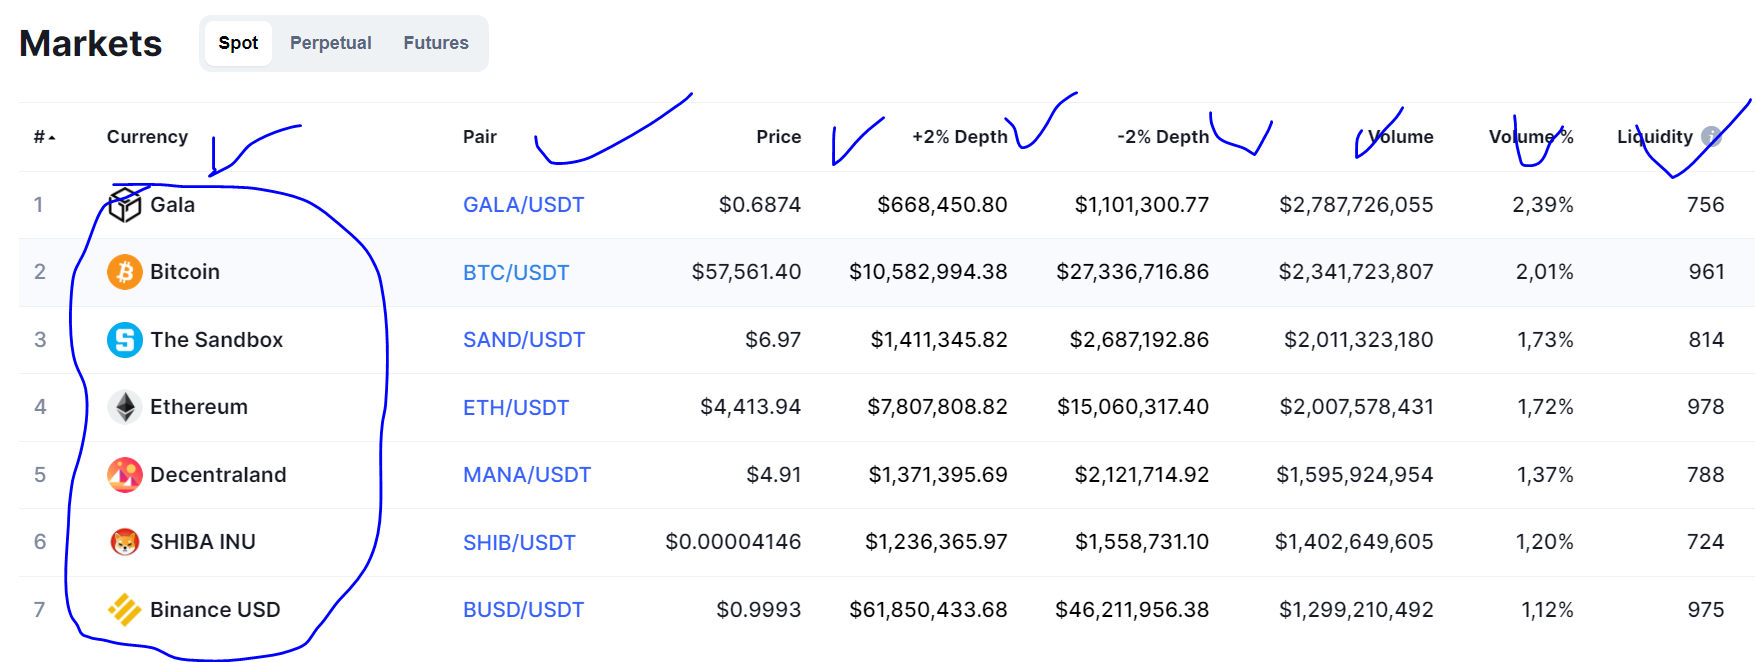Image resolution: width=1755 pixels, height=662 pixels.
Task: Open the Liquidity info tooltip icon
Action: pyautogui.click(x=1711, y=137)
